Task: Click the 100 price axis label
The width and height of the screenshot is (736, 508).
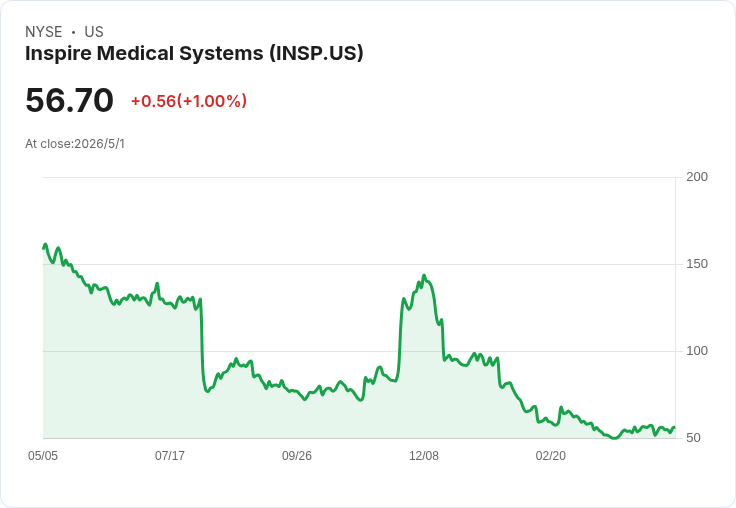Action: coord(697,351)
